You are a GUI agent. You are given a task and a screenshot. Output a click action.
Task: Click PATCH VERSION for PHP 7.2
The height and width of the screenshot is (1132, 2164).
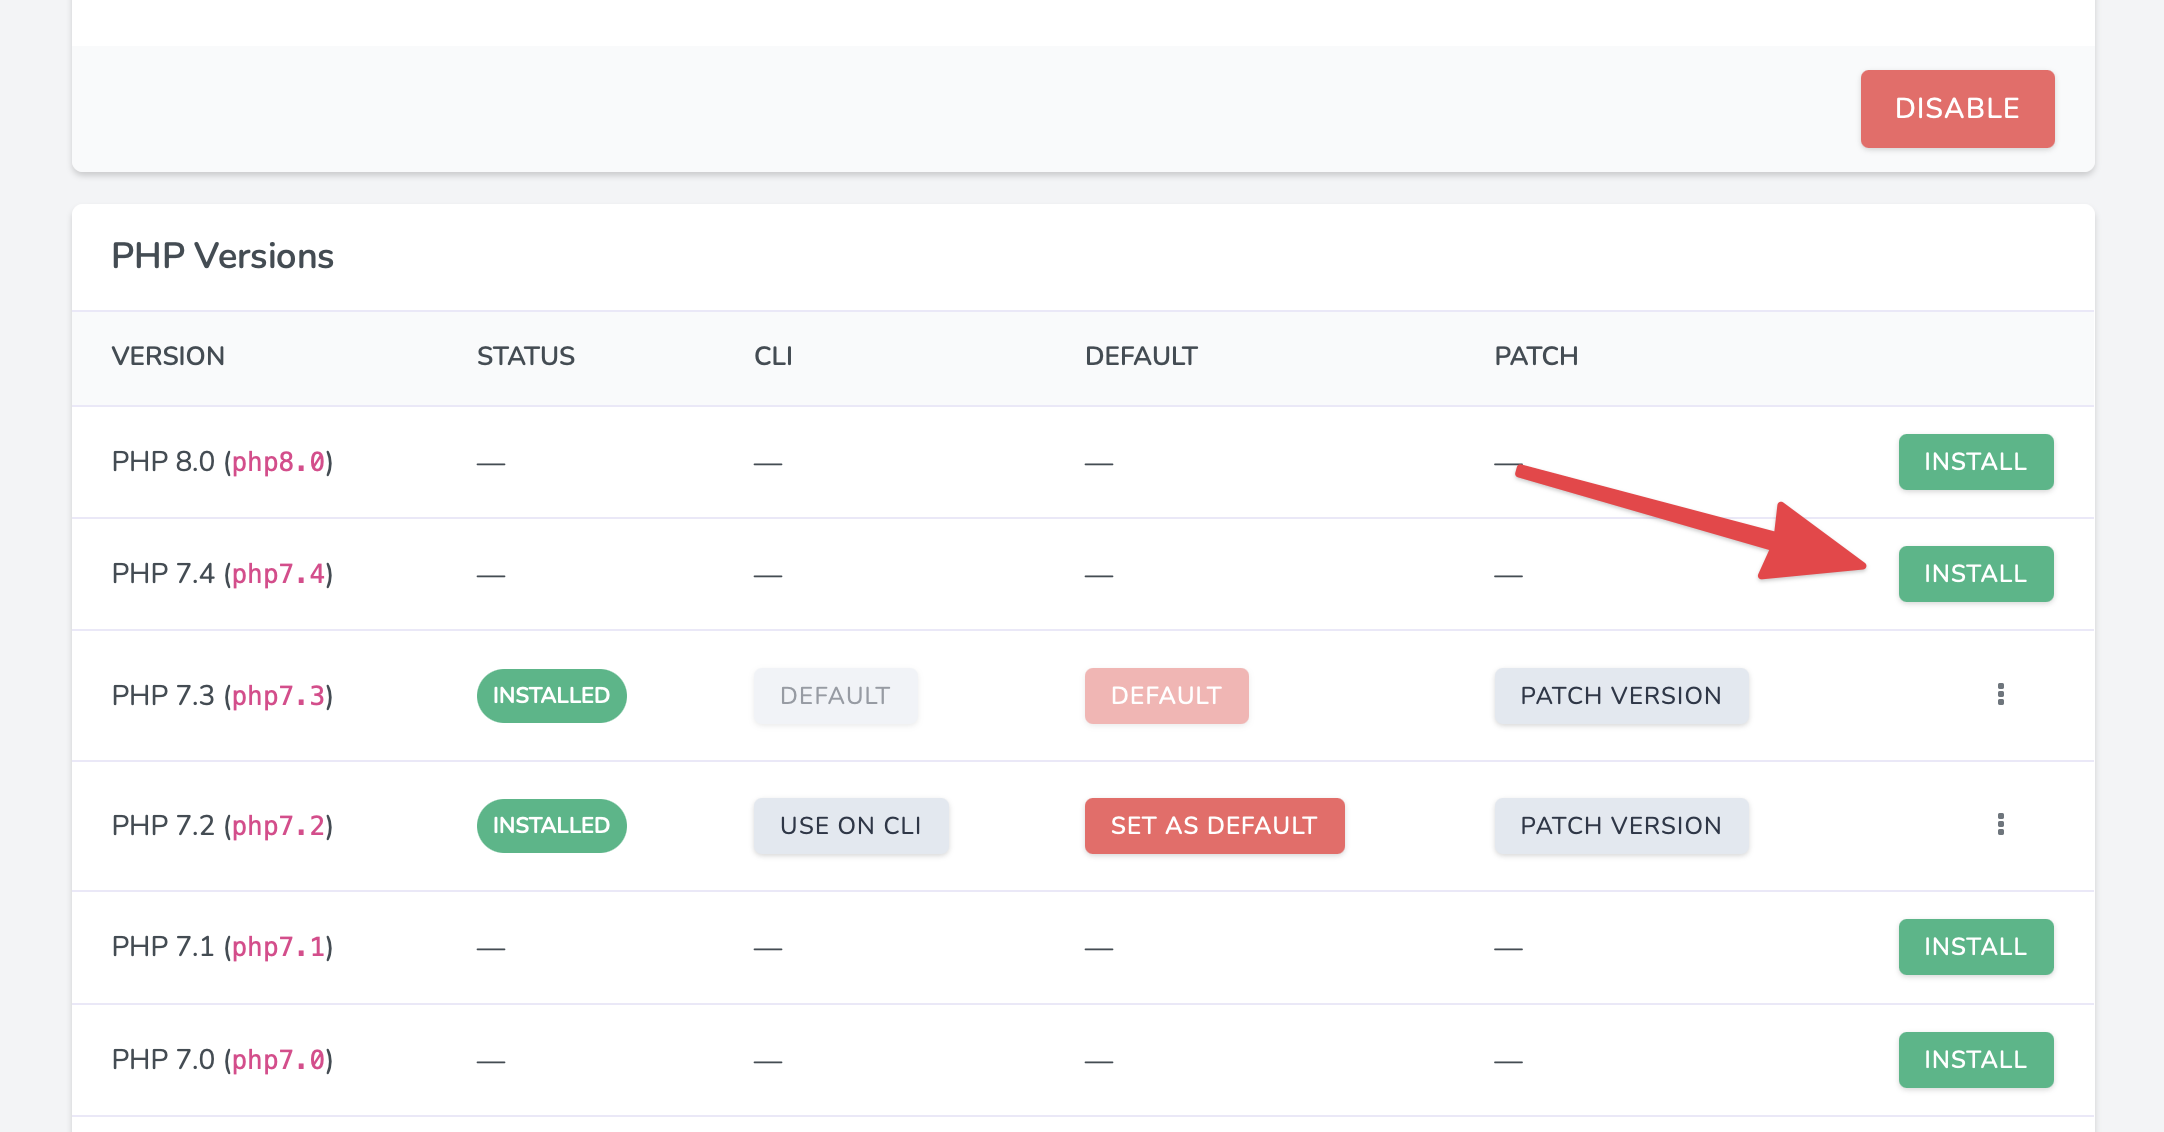pos(1620,825)
